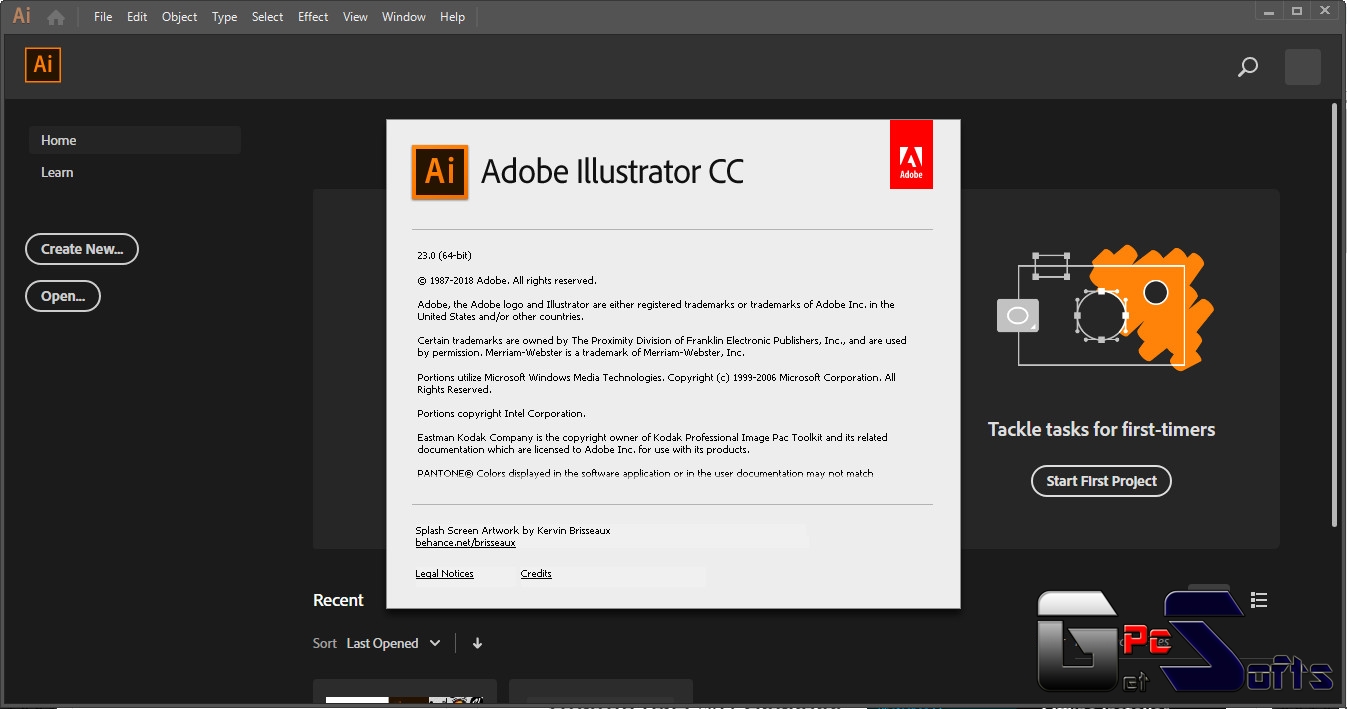Click the red Adobe logo in the About dialog
Image resolution: width=1347 pixels, height=709 pixels.
(x=911, y=155)
